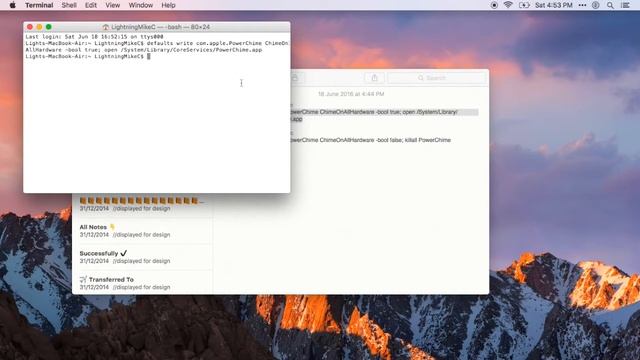Click the lock icon in Notes toolbar
Image resolution: width=640 pixels, height=360 pixels.
pyautogui.click(x=296, y=78)
